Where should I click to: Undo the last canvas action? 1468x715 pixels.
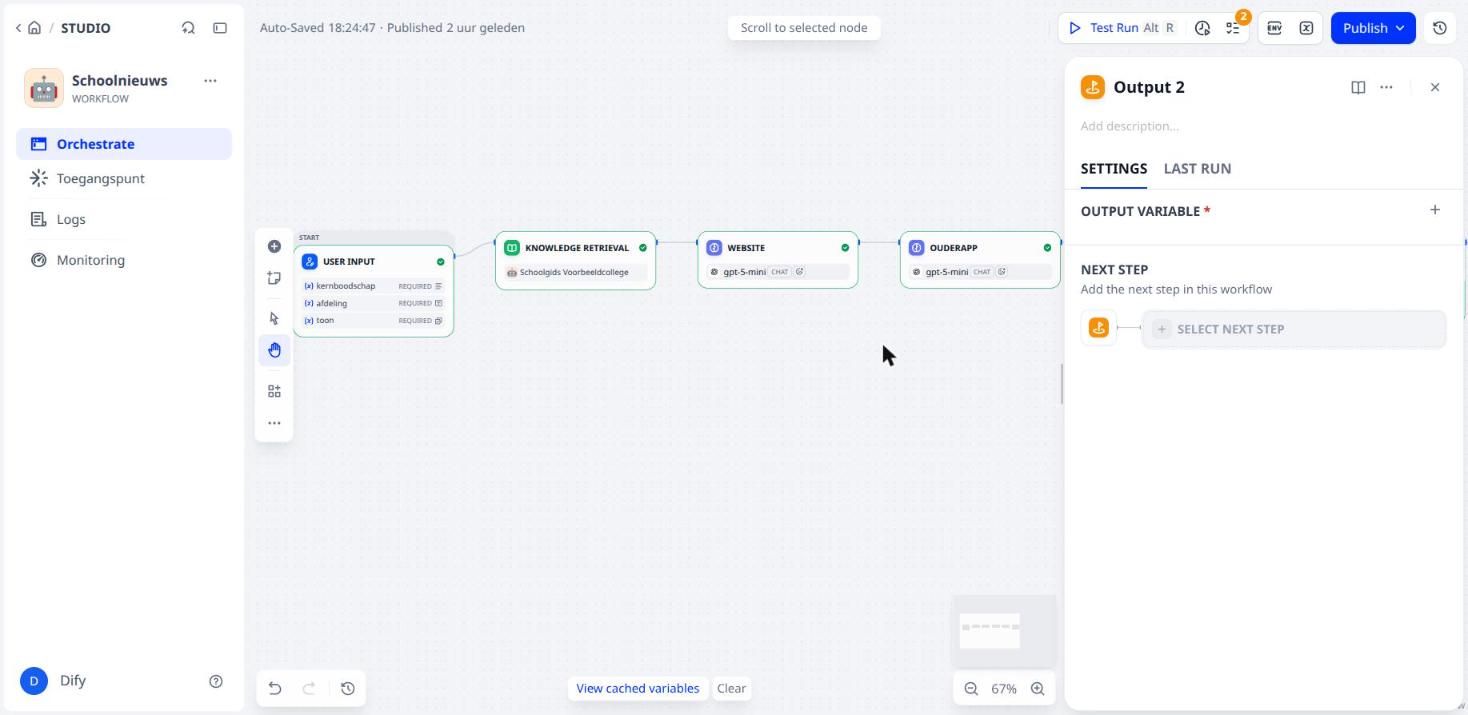click(x=275, y=688)
